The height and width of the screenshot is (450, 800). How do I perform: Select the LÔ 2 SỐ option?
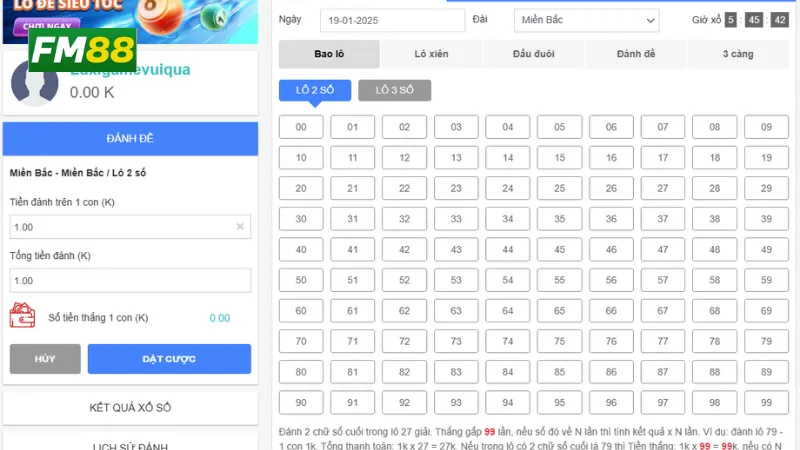click(314, 90)
